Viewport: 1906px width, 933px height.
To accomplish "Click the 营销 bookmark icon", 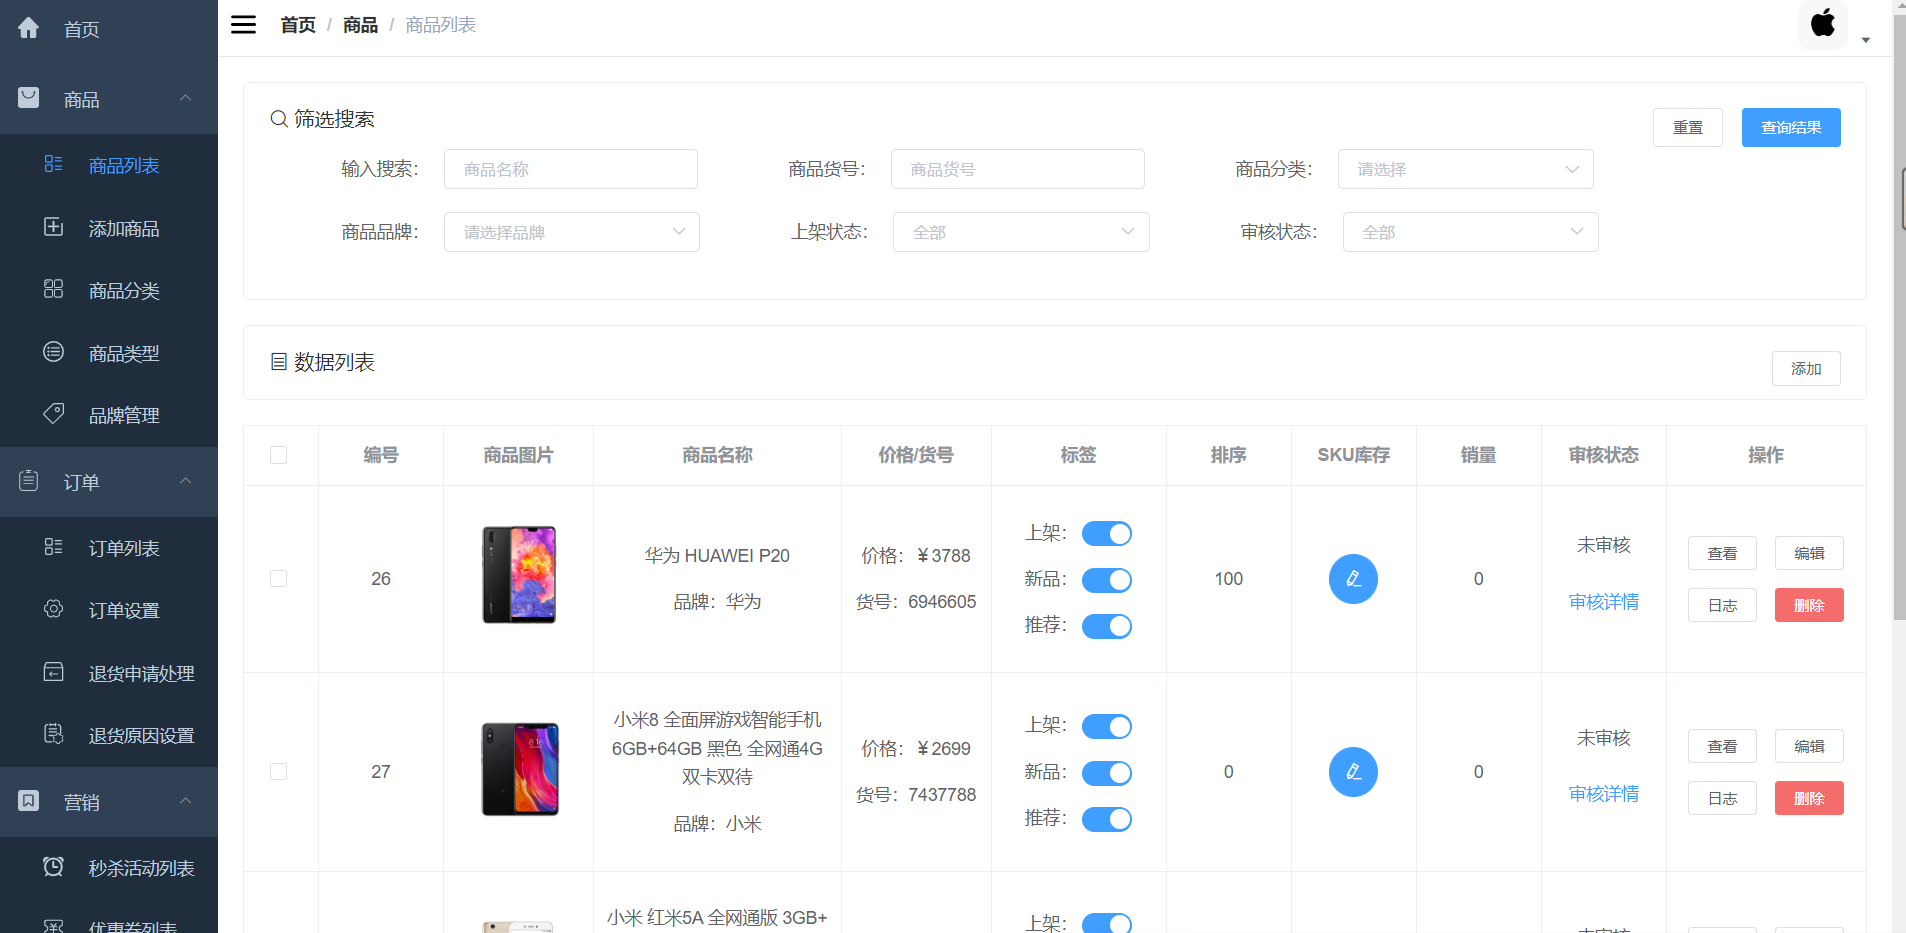I will click(x=29, y=801).
